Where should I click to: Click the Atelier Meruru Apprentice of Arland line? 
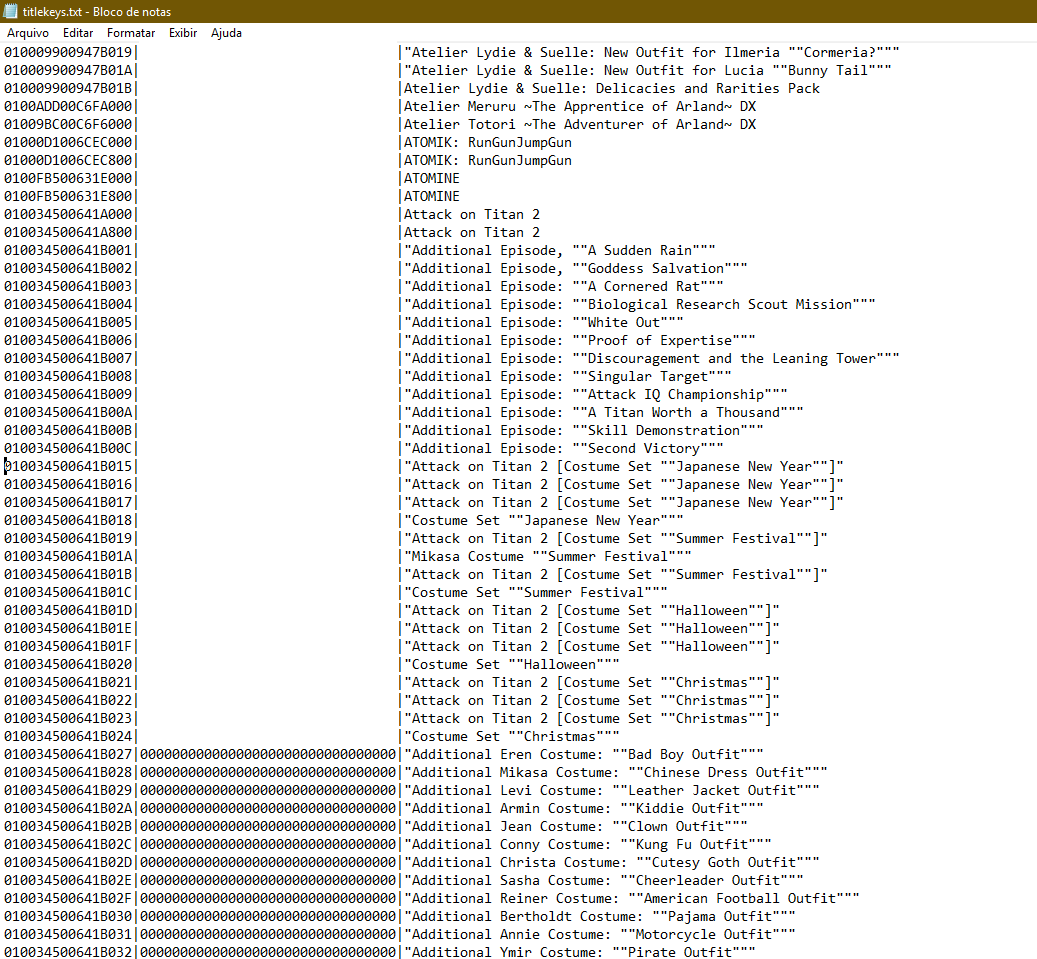[x=580, y=106]
